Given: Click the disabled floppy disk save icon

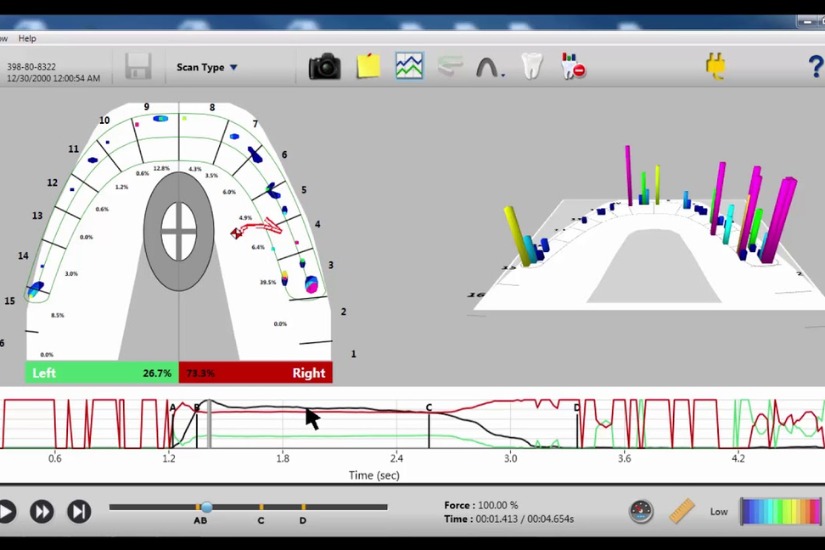Looking at the screenshot, I should [138, 66].
